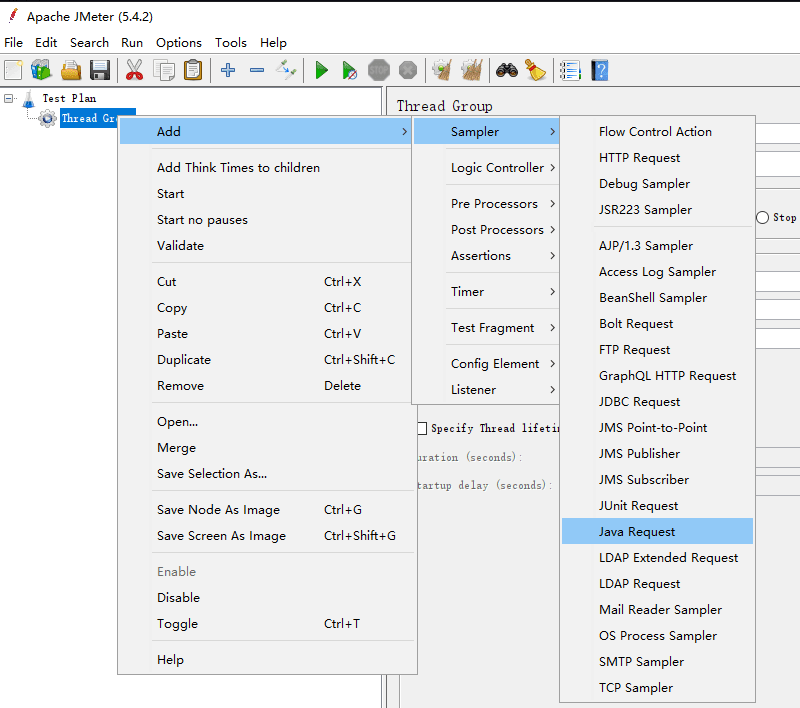Image resolution: width=800 pixels, height=708 pixels.
Task: Click the Expand All plus icon
Action: [x=228, y=70]
